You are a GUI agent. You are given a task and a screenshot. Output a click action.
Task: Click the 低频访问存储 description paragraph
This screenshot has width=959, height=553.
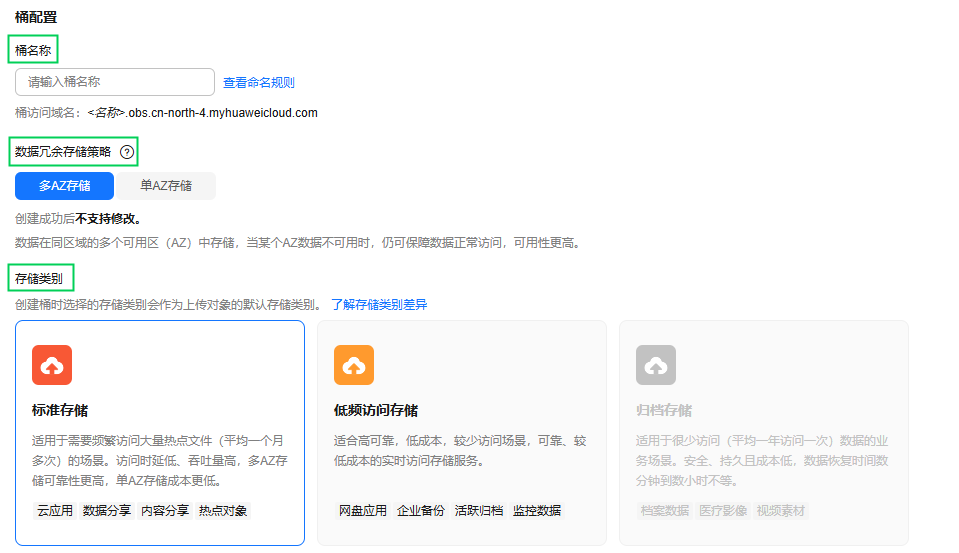tap(460, 451)
